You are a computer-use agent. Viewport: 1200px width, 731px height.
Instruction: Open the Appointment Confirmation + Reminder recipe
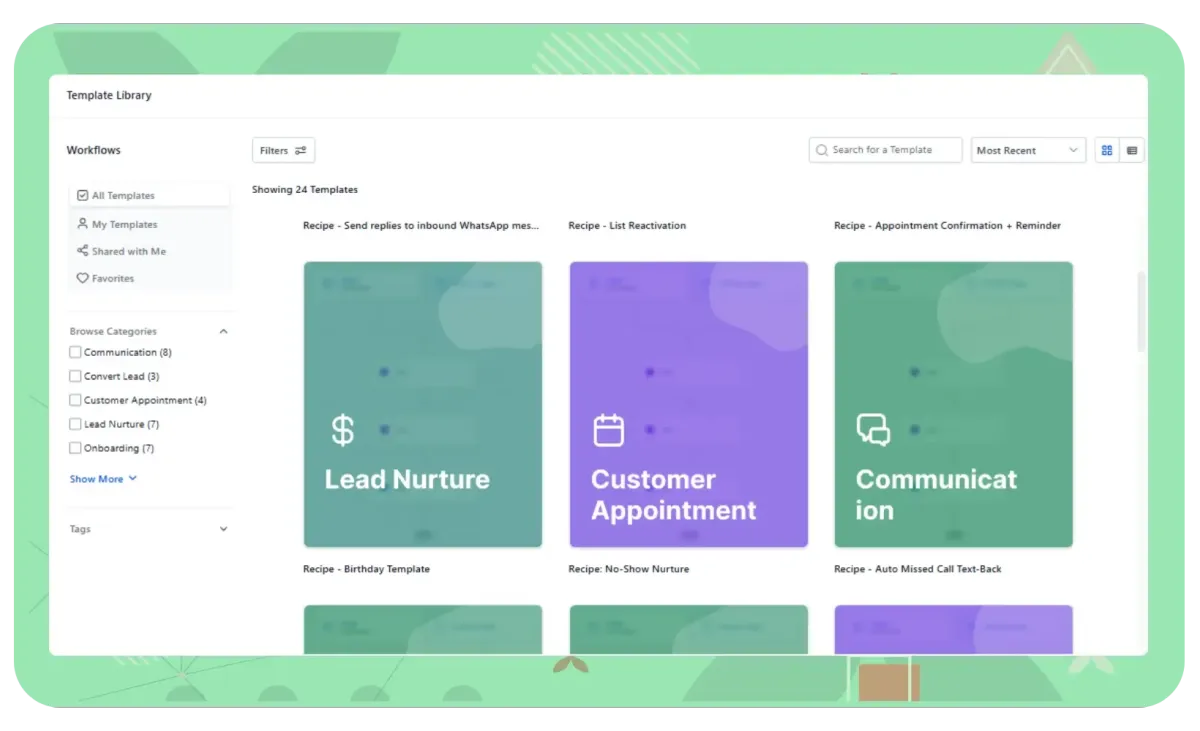(x=947, y=225)
